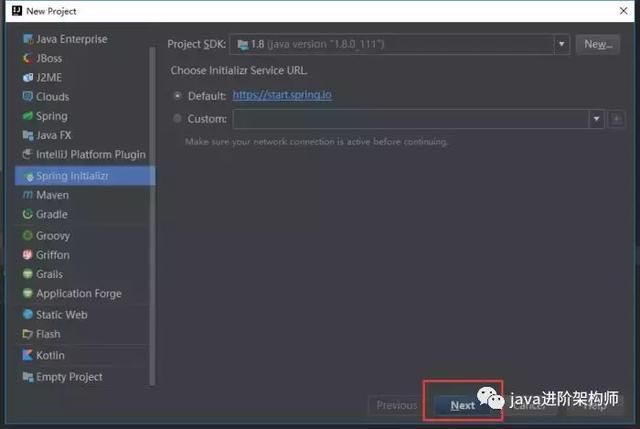Image resolution: width=640 pixels, height=429 pixels.
Task: Select J2ME project type
Action: (49, 78)
